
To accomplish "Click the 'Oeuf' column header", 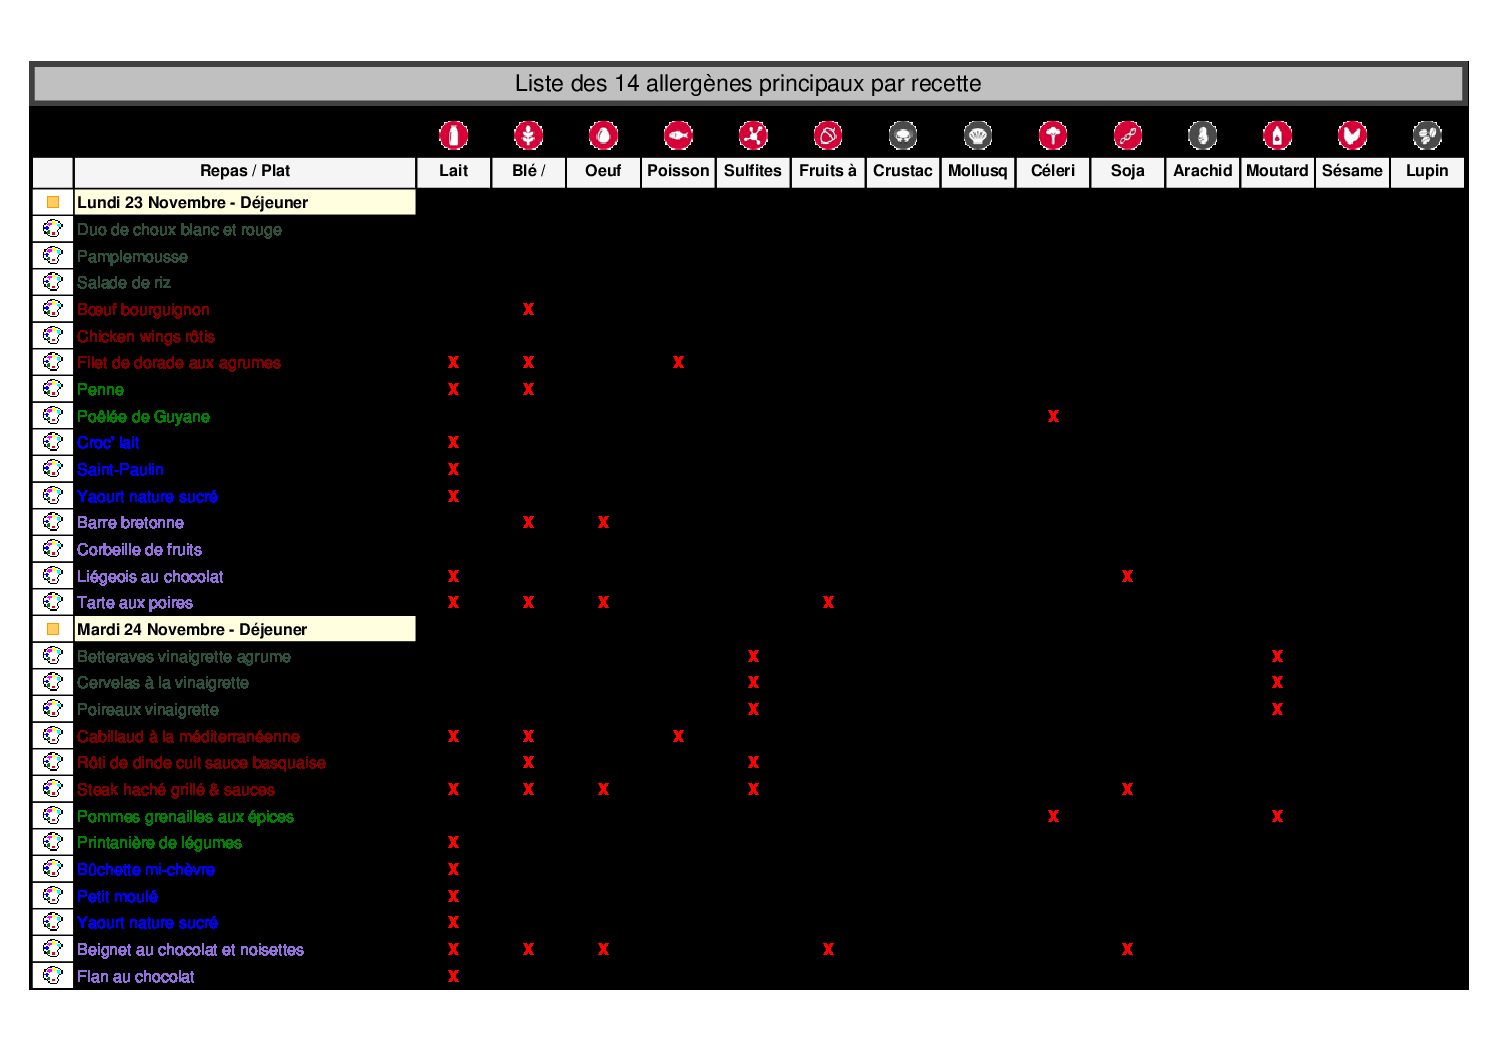I will coord(603,171).
